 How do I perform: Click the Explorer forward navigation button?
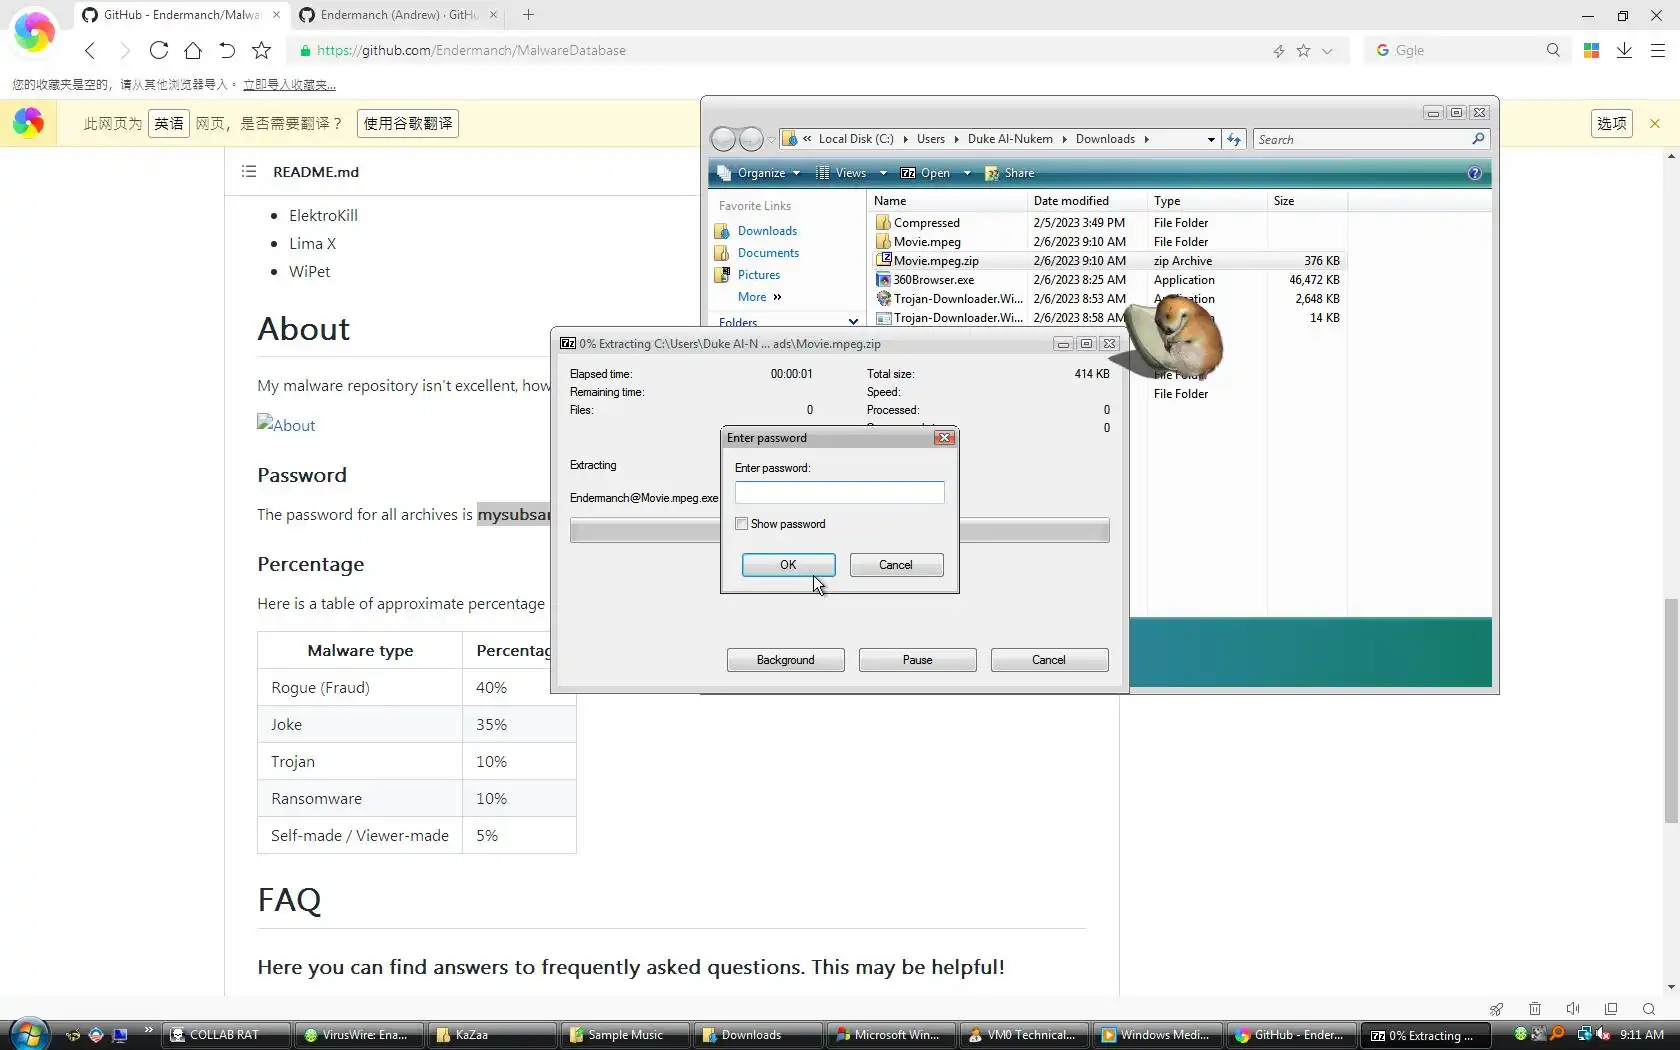[x=751, y=139]
